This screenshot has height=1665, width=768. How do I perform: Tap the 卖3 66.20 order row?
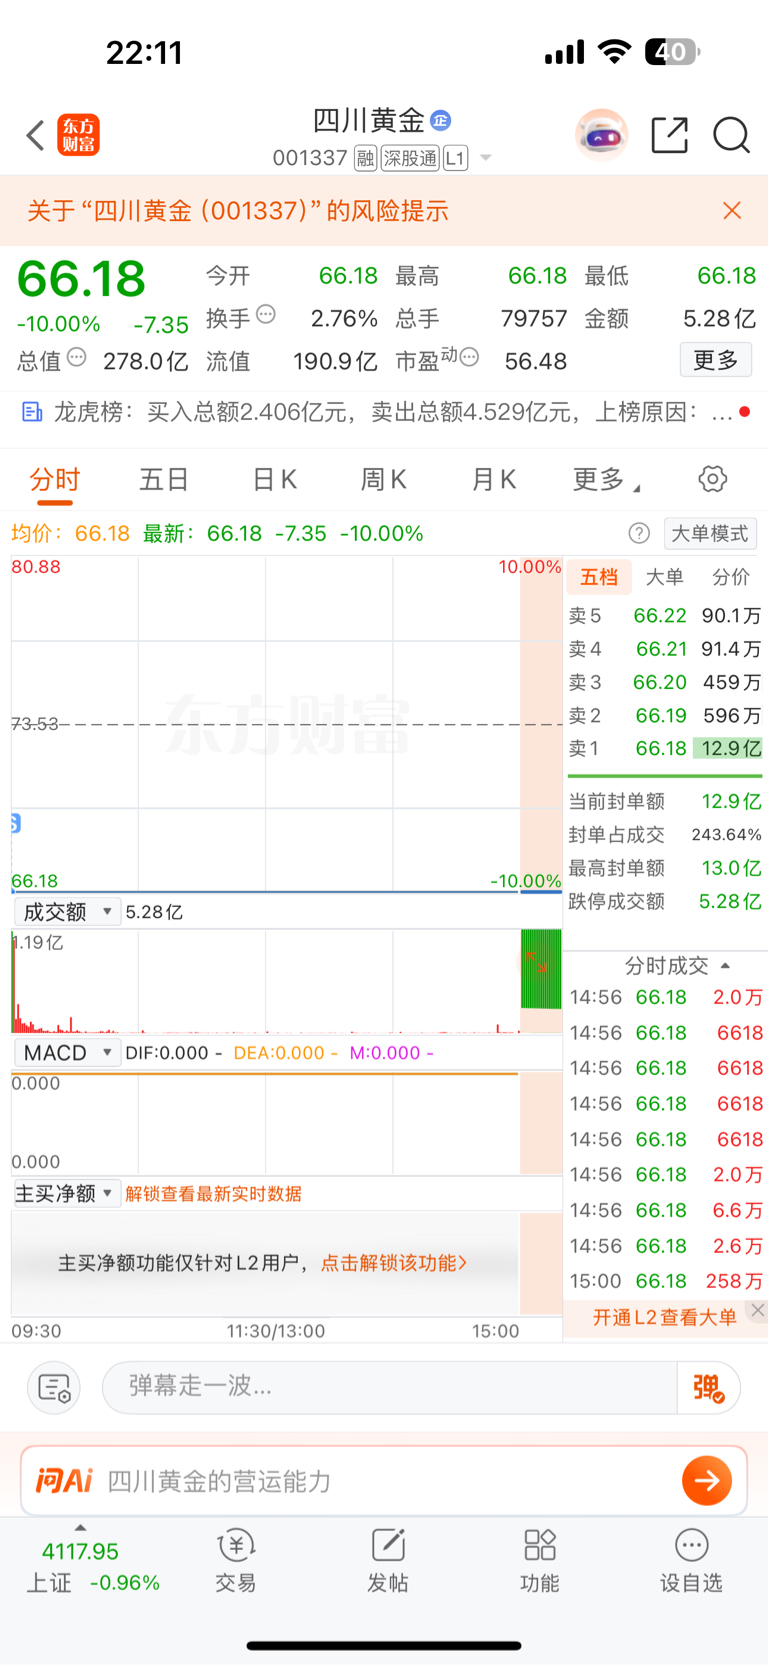(665, 682)
